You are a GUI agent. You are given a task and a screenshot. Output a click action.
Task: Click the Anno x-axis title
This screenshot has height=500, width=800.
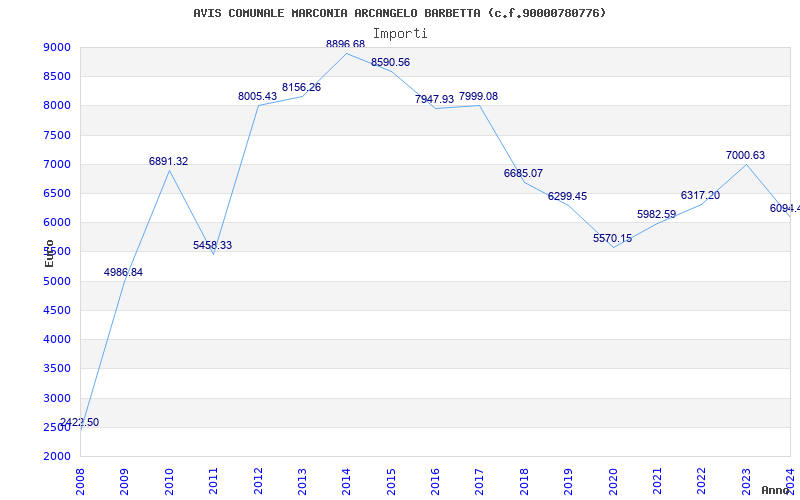776,490
